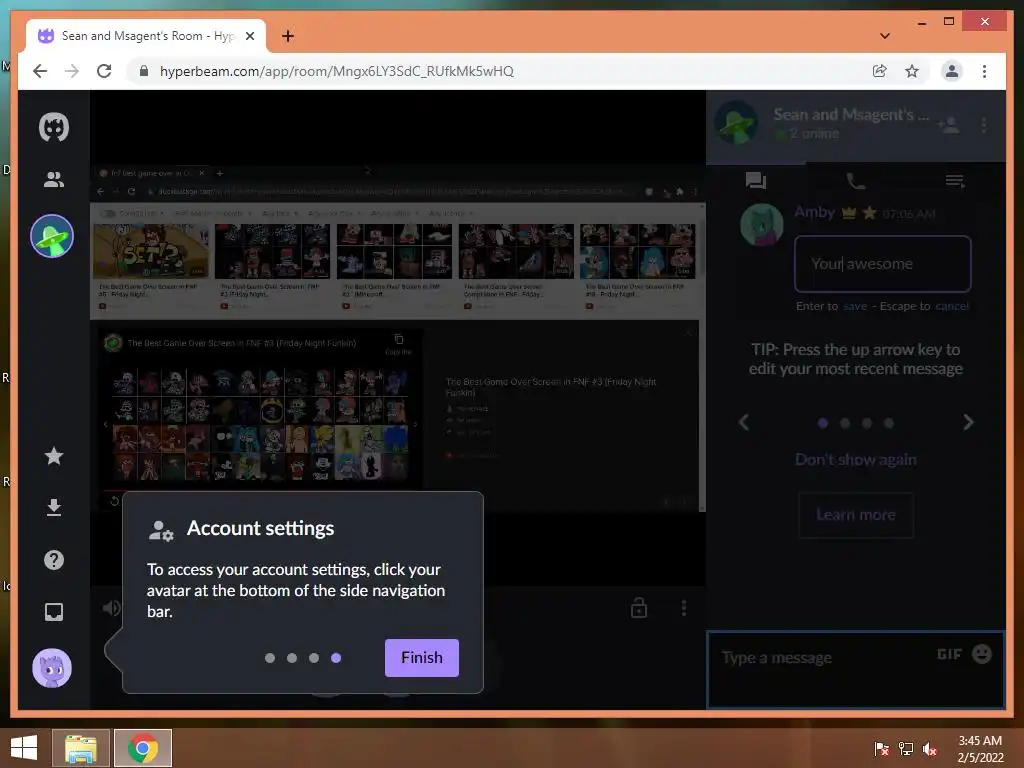The height and width of the screenshot is (768, 1024).
Task: Open the Windows Start button
Action: (24, 748)
